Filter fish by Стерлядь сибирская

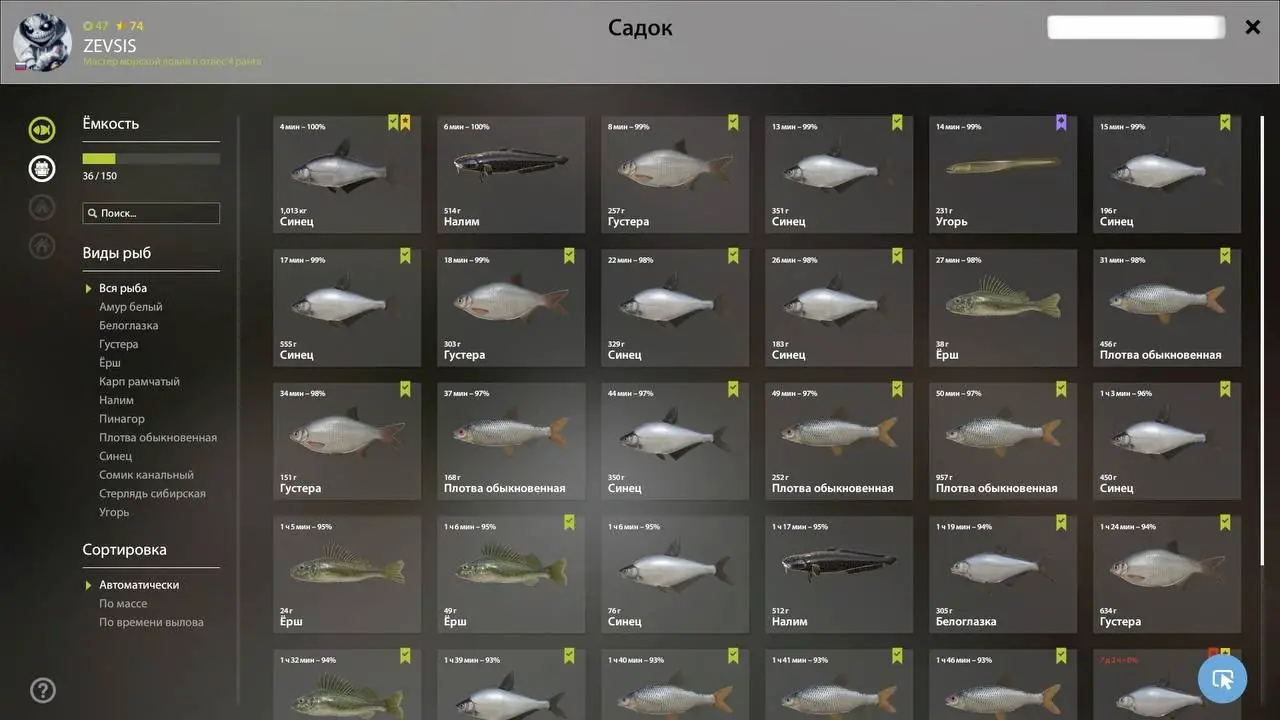tap(152, 493)
